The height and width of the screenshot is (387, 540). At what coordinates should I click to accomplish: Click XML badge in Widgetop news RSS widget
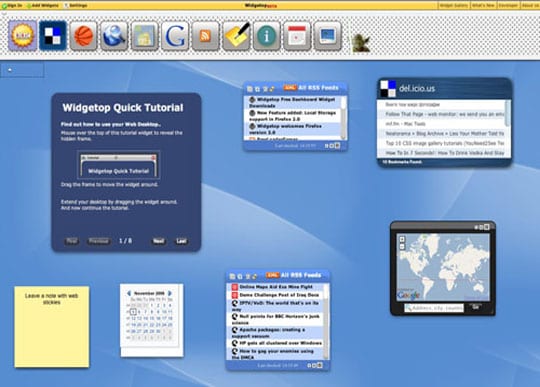[290, 88]
